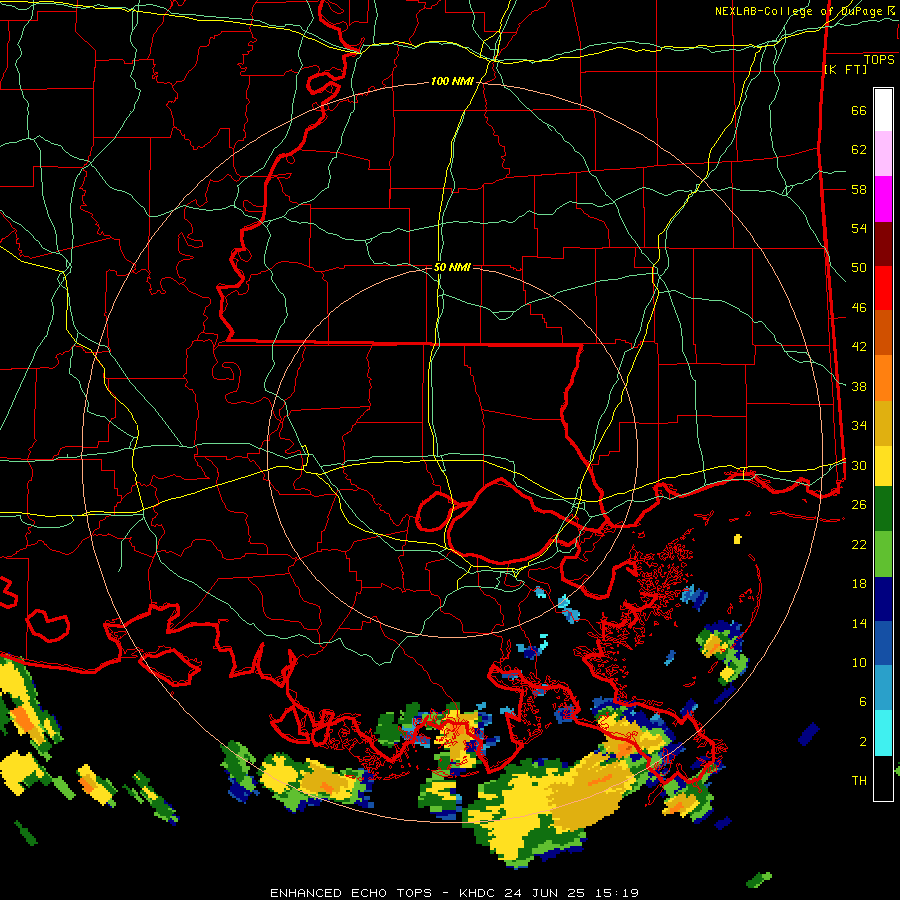Click the '42' legend value
900x900 pixels.
[859, 347]
